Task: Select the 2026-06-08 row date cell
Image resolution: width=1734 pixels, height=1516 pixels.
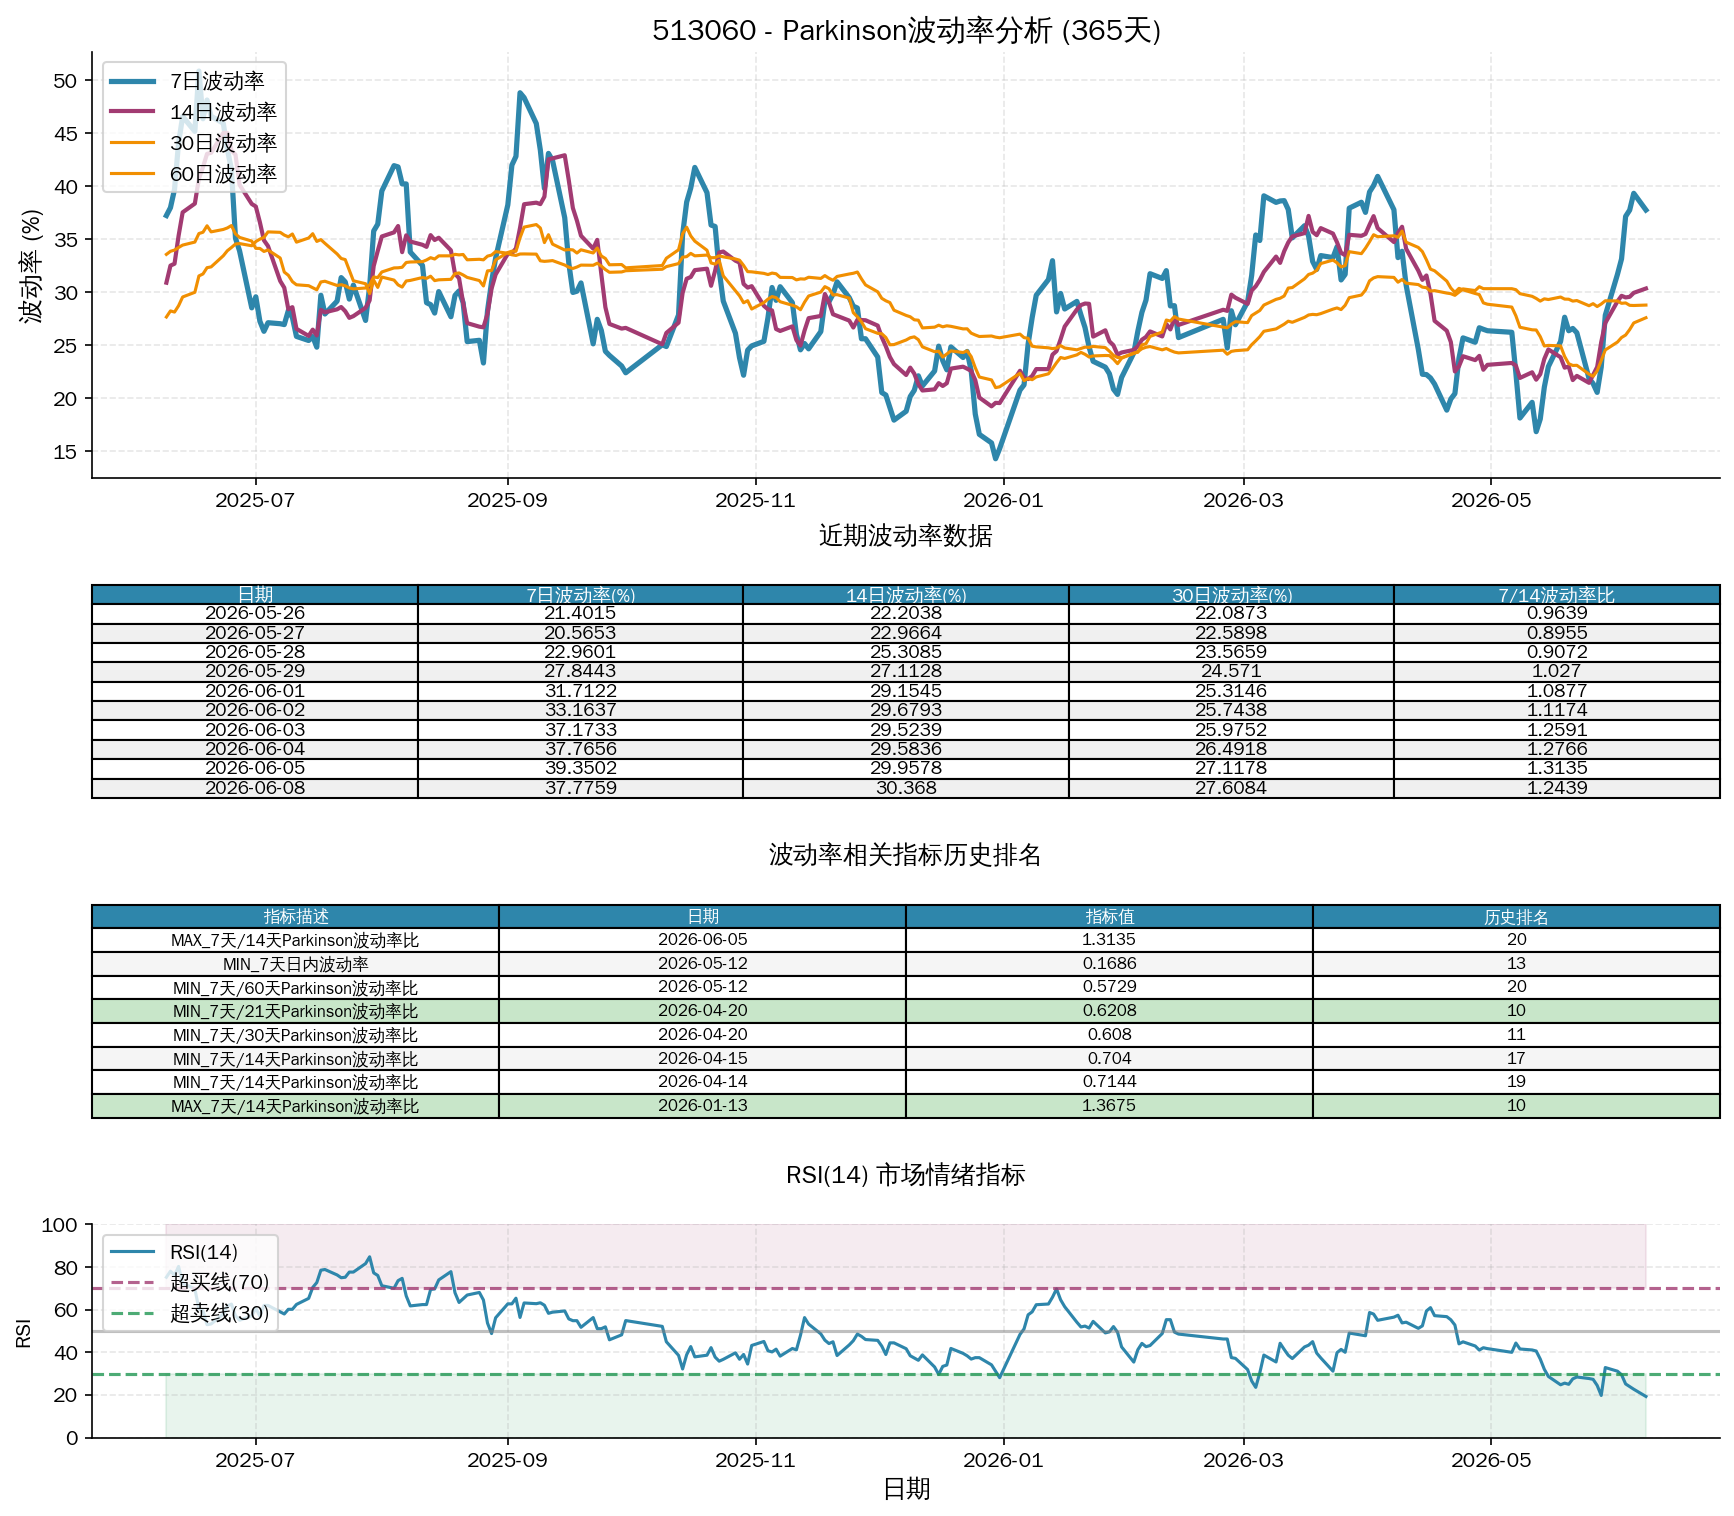Action: (255, 788)
